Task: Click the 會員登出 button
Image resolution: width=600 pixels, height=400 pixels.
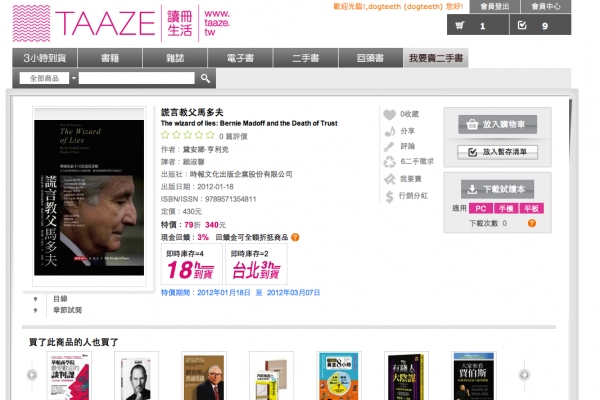Action: pyautogui.click(x=494, y=7)
